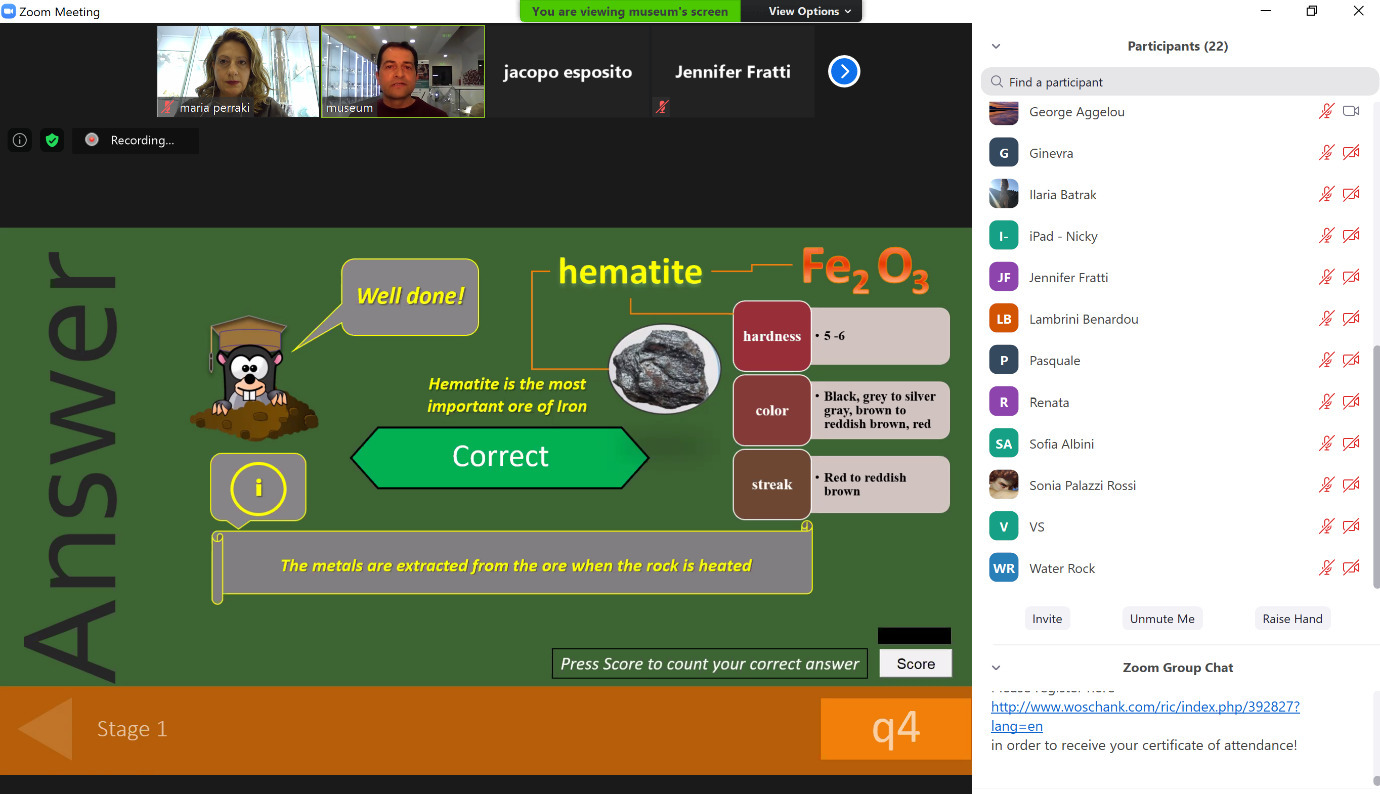Click the yellow info circle icon on slide
Viewport: 1380px width, 794px height.
[x=258, y=488]
